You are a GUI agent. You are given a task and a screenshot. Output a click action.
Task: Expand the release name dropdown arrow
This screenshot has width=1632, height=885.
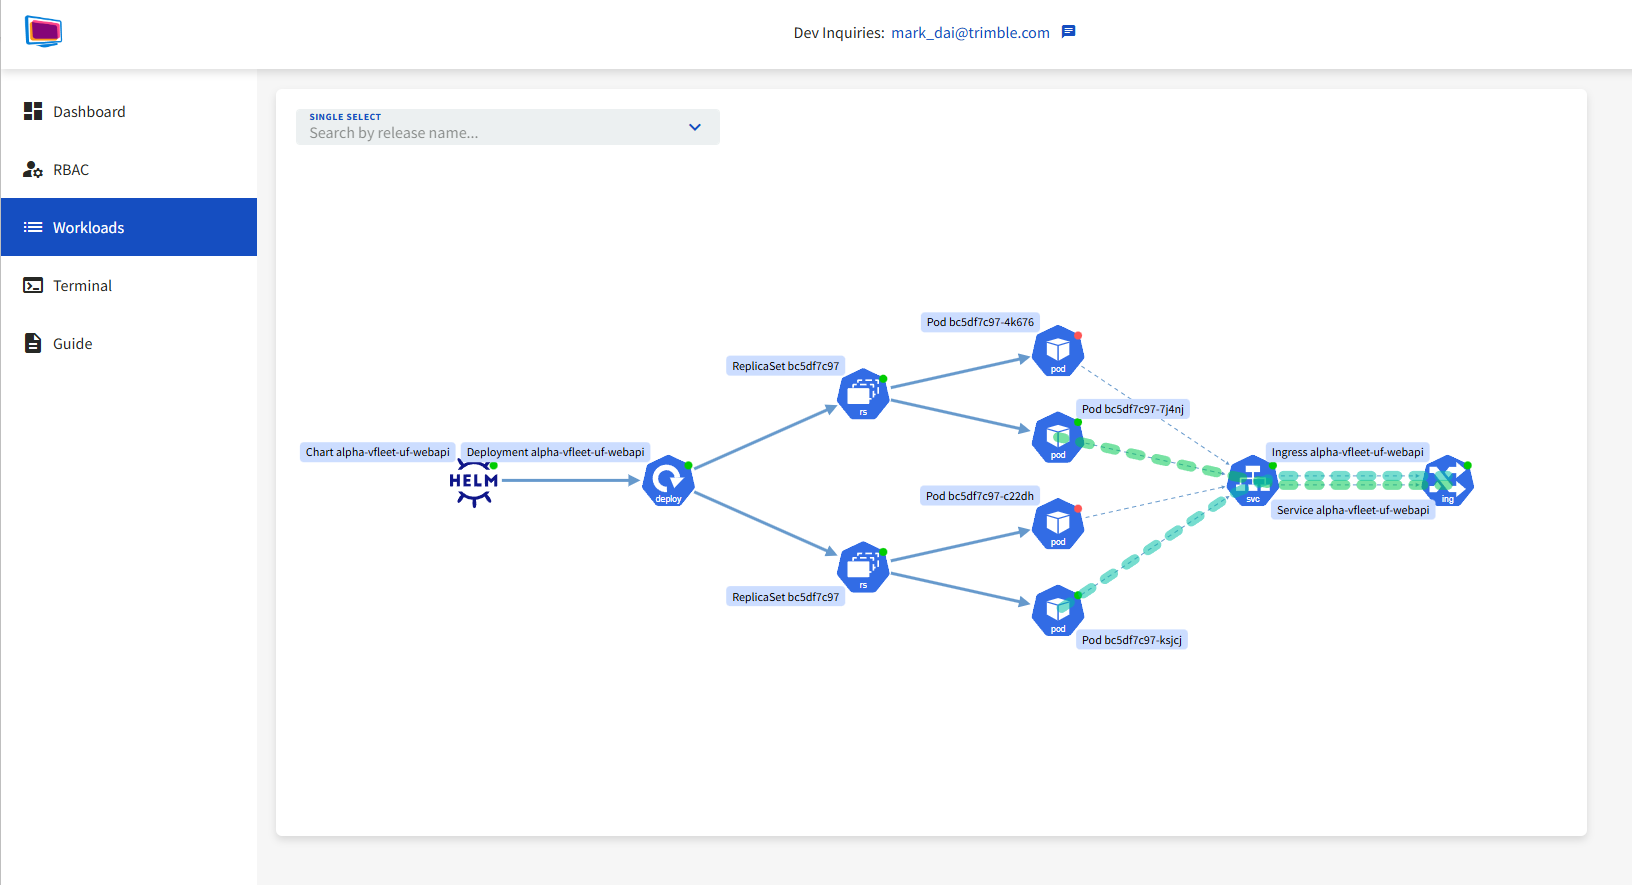tap(695, 127)
